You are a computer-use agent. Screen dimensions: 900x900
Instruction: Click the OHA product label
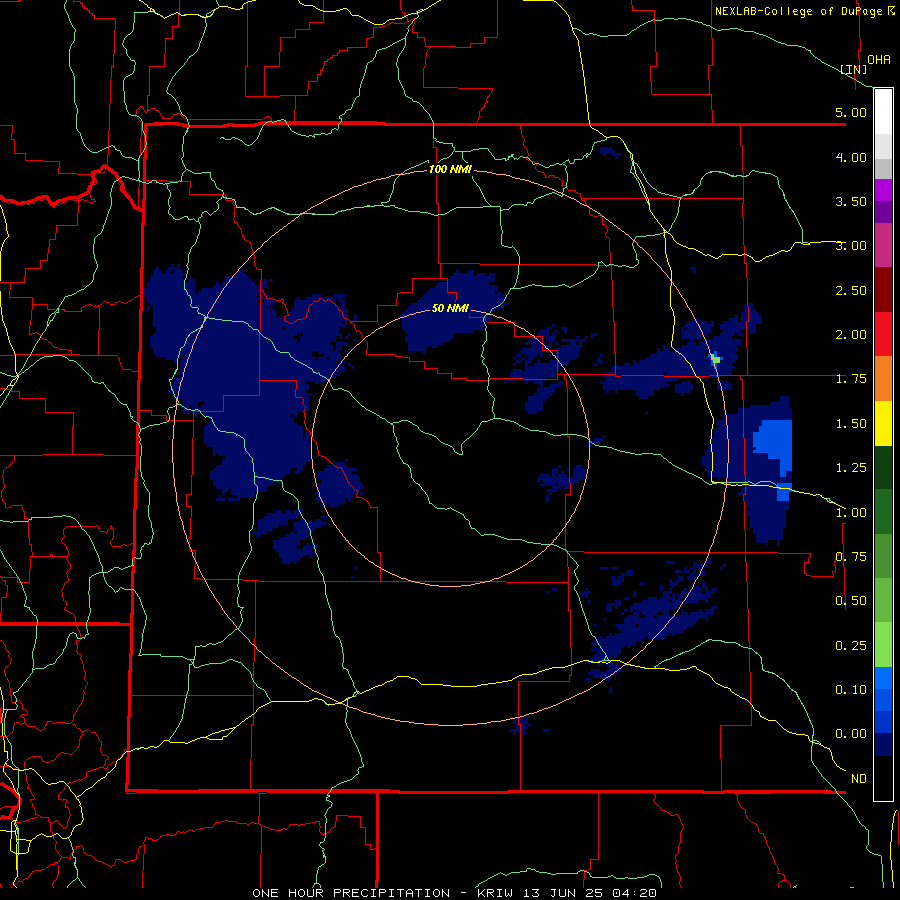pyautogui.click(x=878, y=59)
